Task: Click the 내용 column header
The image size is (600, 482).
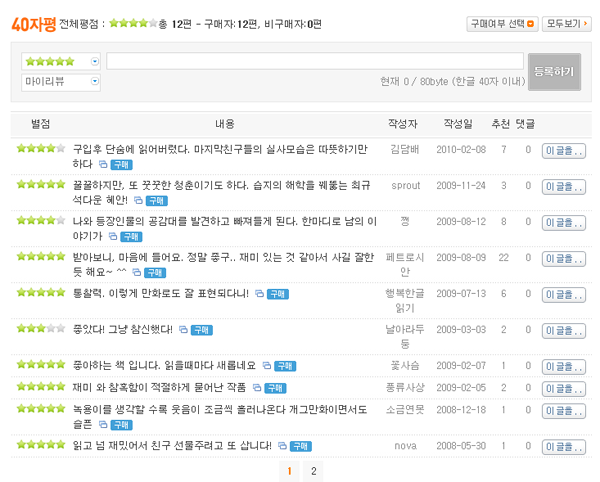Action: [x=225, y=124]
